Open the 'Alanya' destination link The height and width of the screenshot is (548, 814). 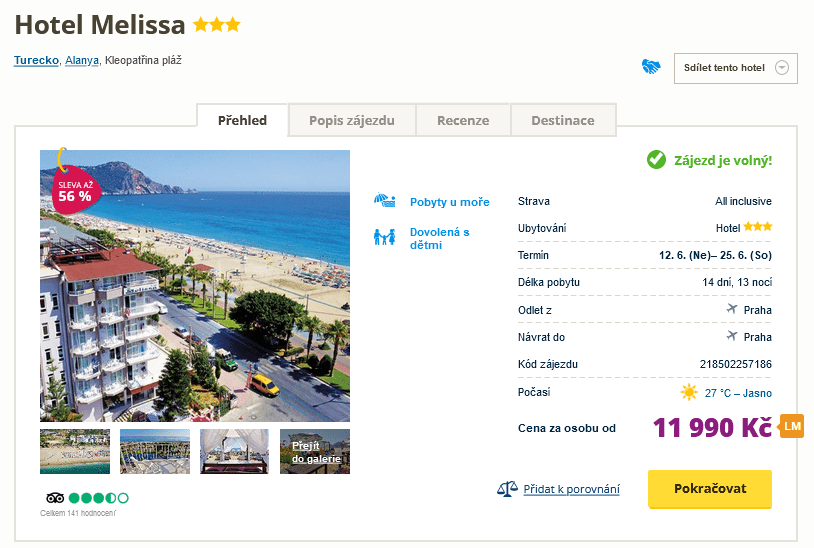(x=82, y=60)
